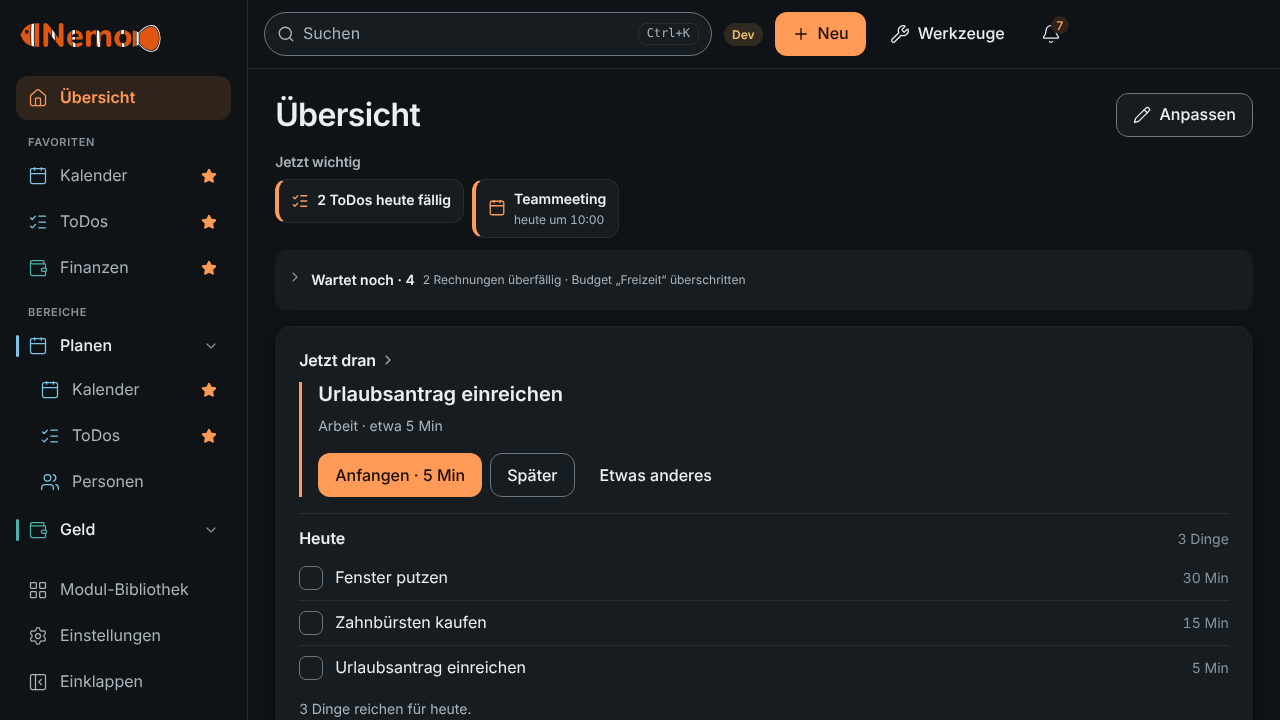
Task: Click the Nemo fish logo
Action: coord(91,37)
